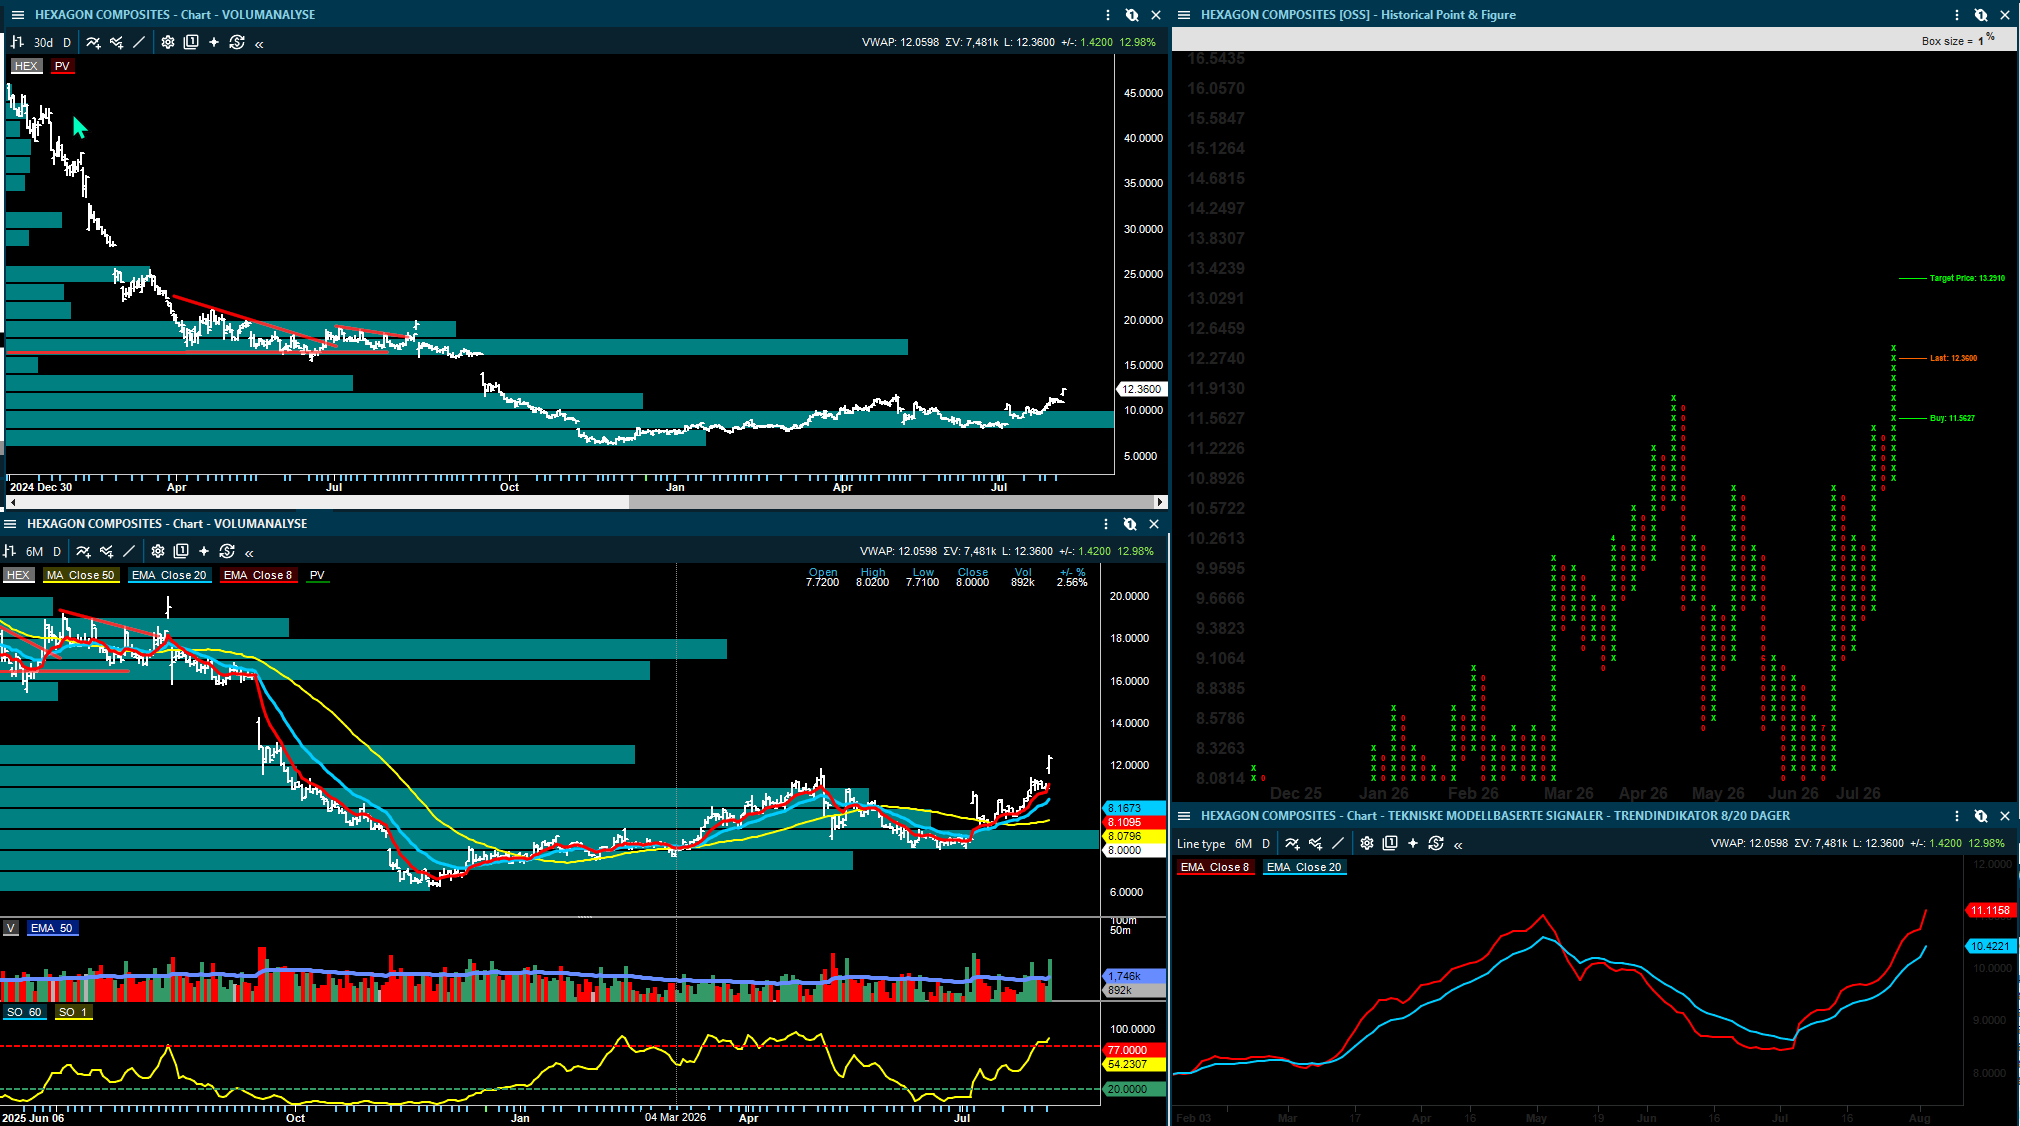Viewport: 2020px width, 1126px height.
Task: Open symbol search in TRENDINDIKATOR window
Action: click(x=1981, y=816)
